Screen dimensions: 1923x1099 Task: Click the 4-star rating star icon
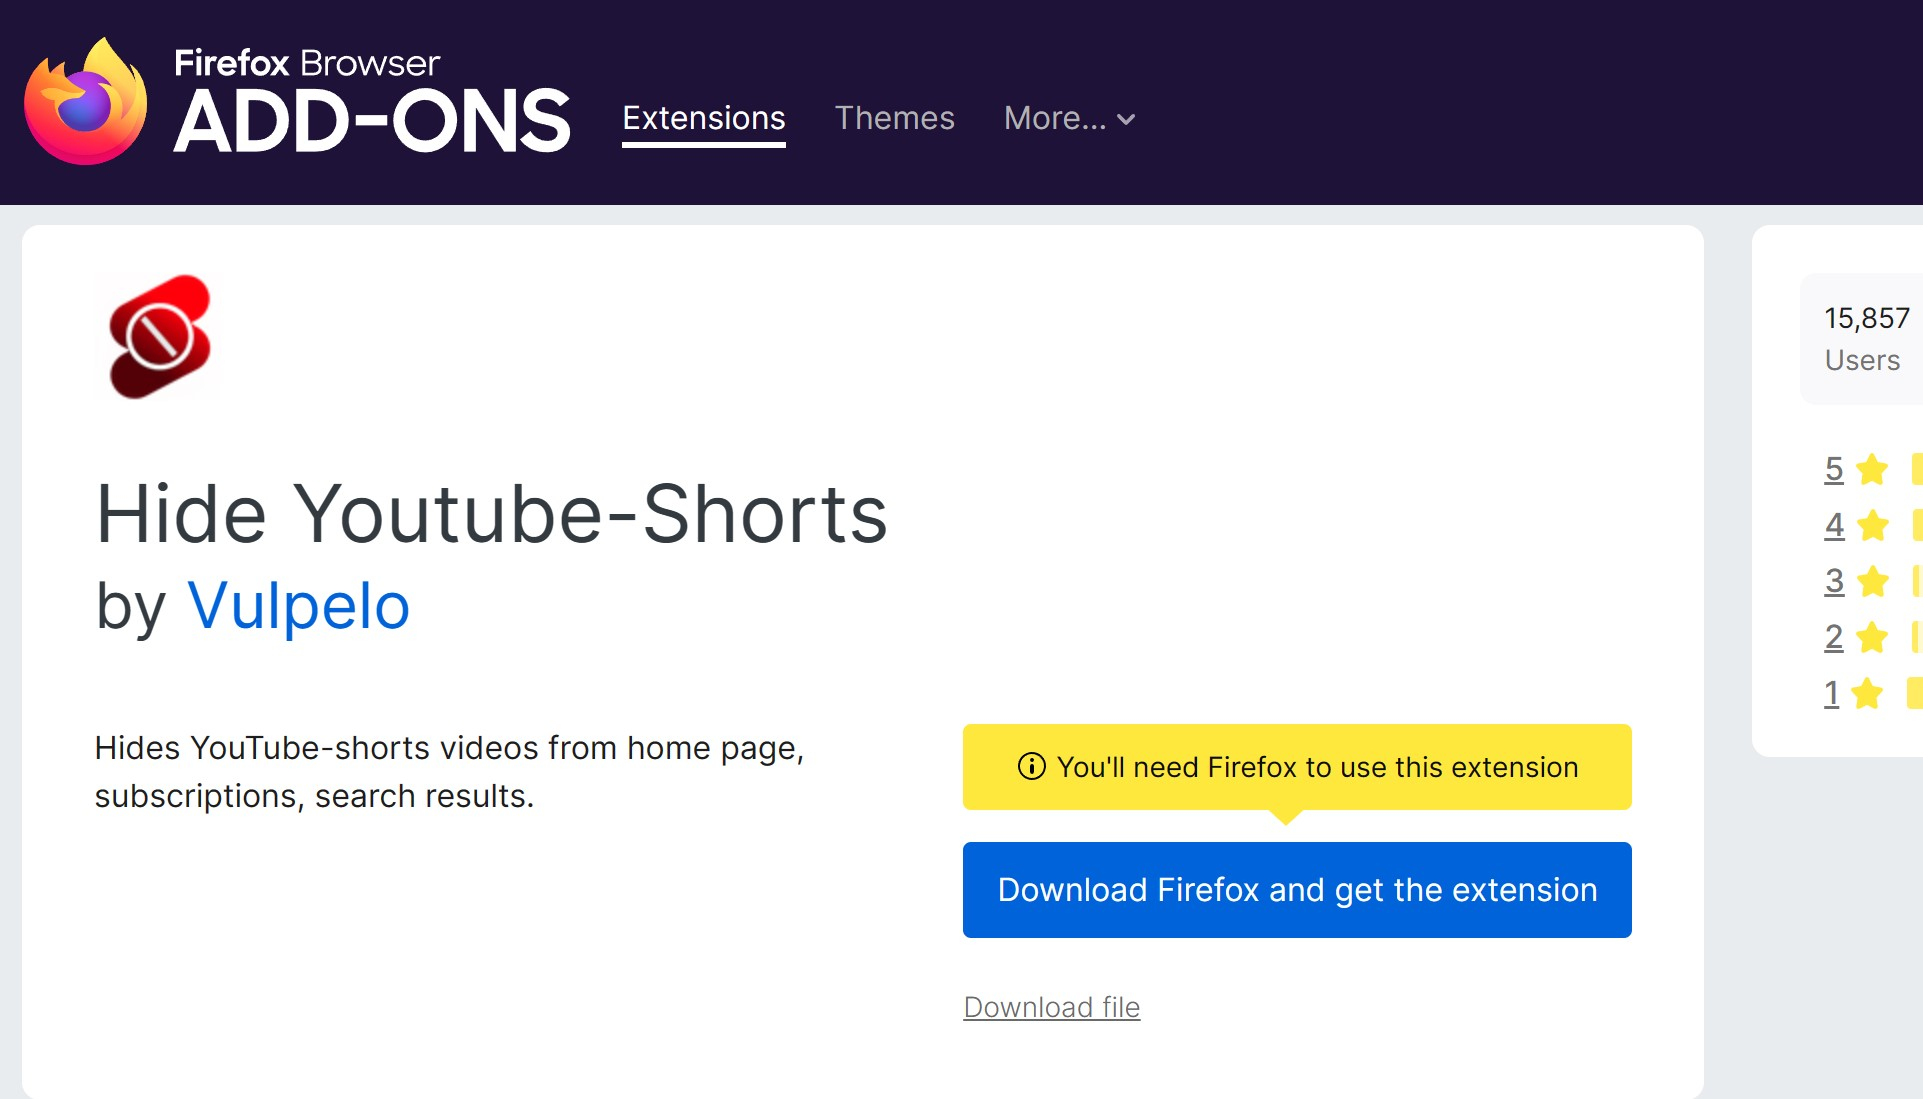click(1872, 524)
